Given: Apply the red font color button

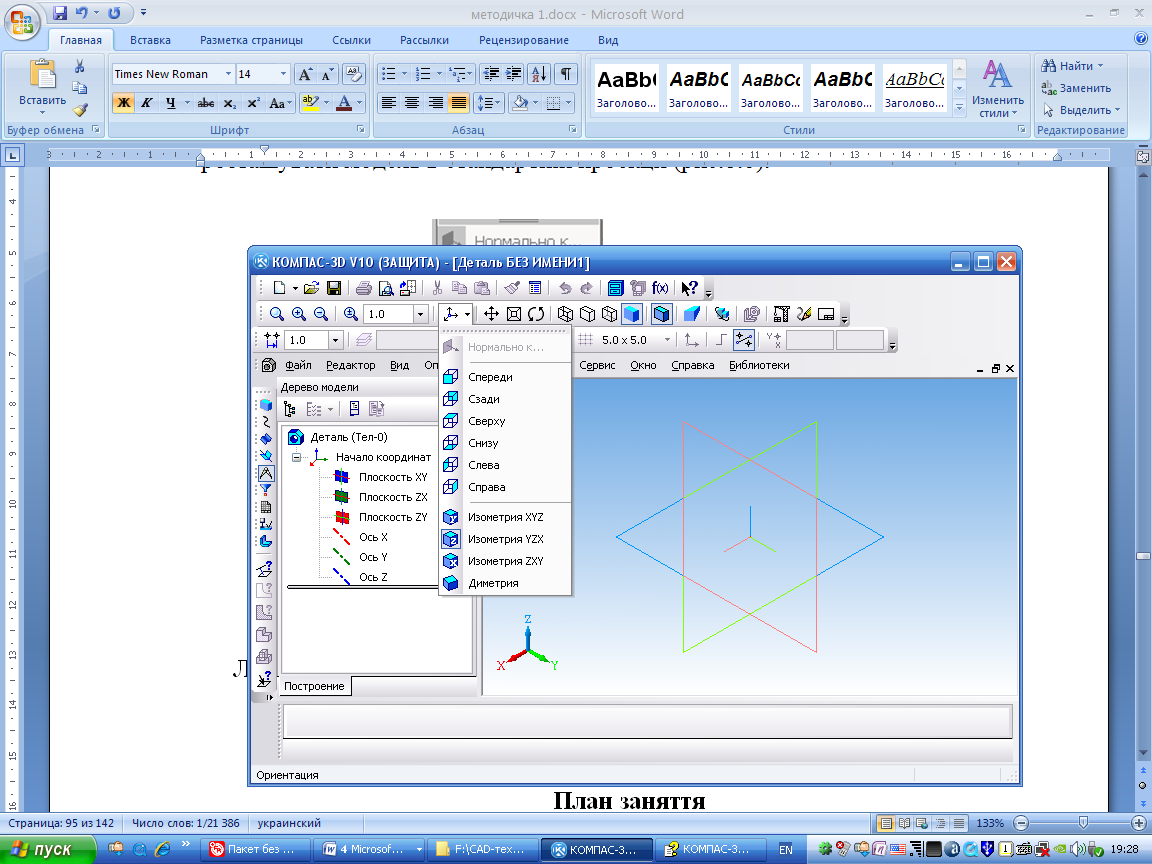Looking at the screenshot, I should coord(344,103).
